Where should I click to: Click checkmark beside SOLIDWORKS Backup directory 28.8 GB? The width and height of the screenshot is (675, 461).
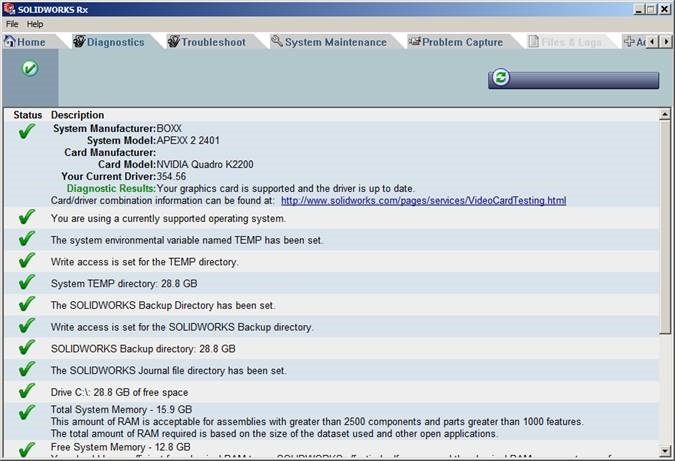27,347
